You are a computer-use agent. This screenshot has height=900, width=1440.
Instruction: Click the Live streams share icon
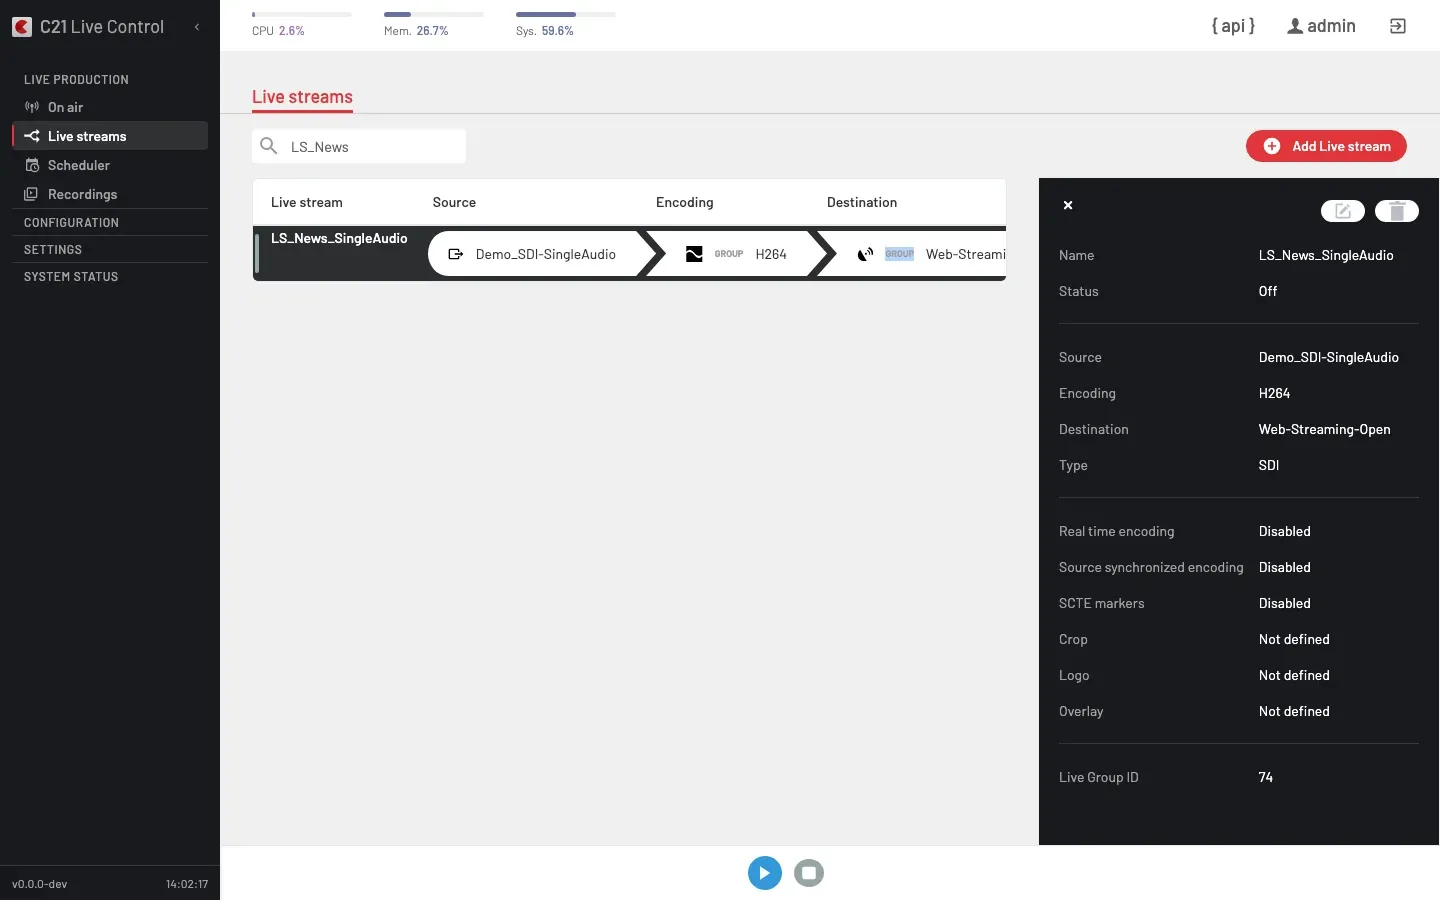(32, 136)
